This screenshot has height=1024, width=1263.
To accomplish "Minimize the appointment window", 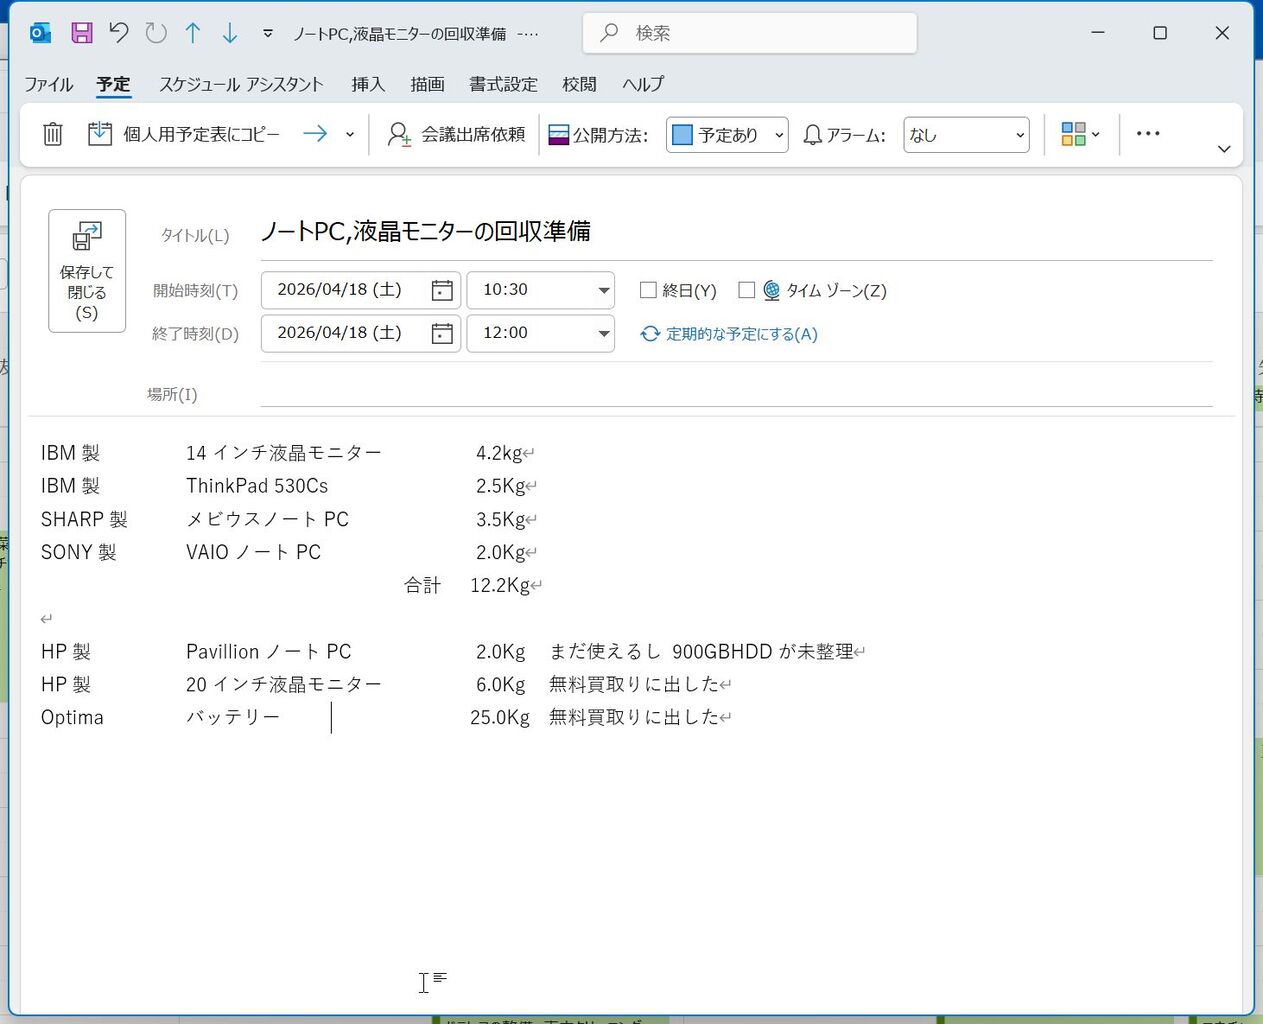I will (1098, 33).
